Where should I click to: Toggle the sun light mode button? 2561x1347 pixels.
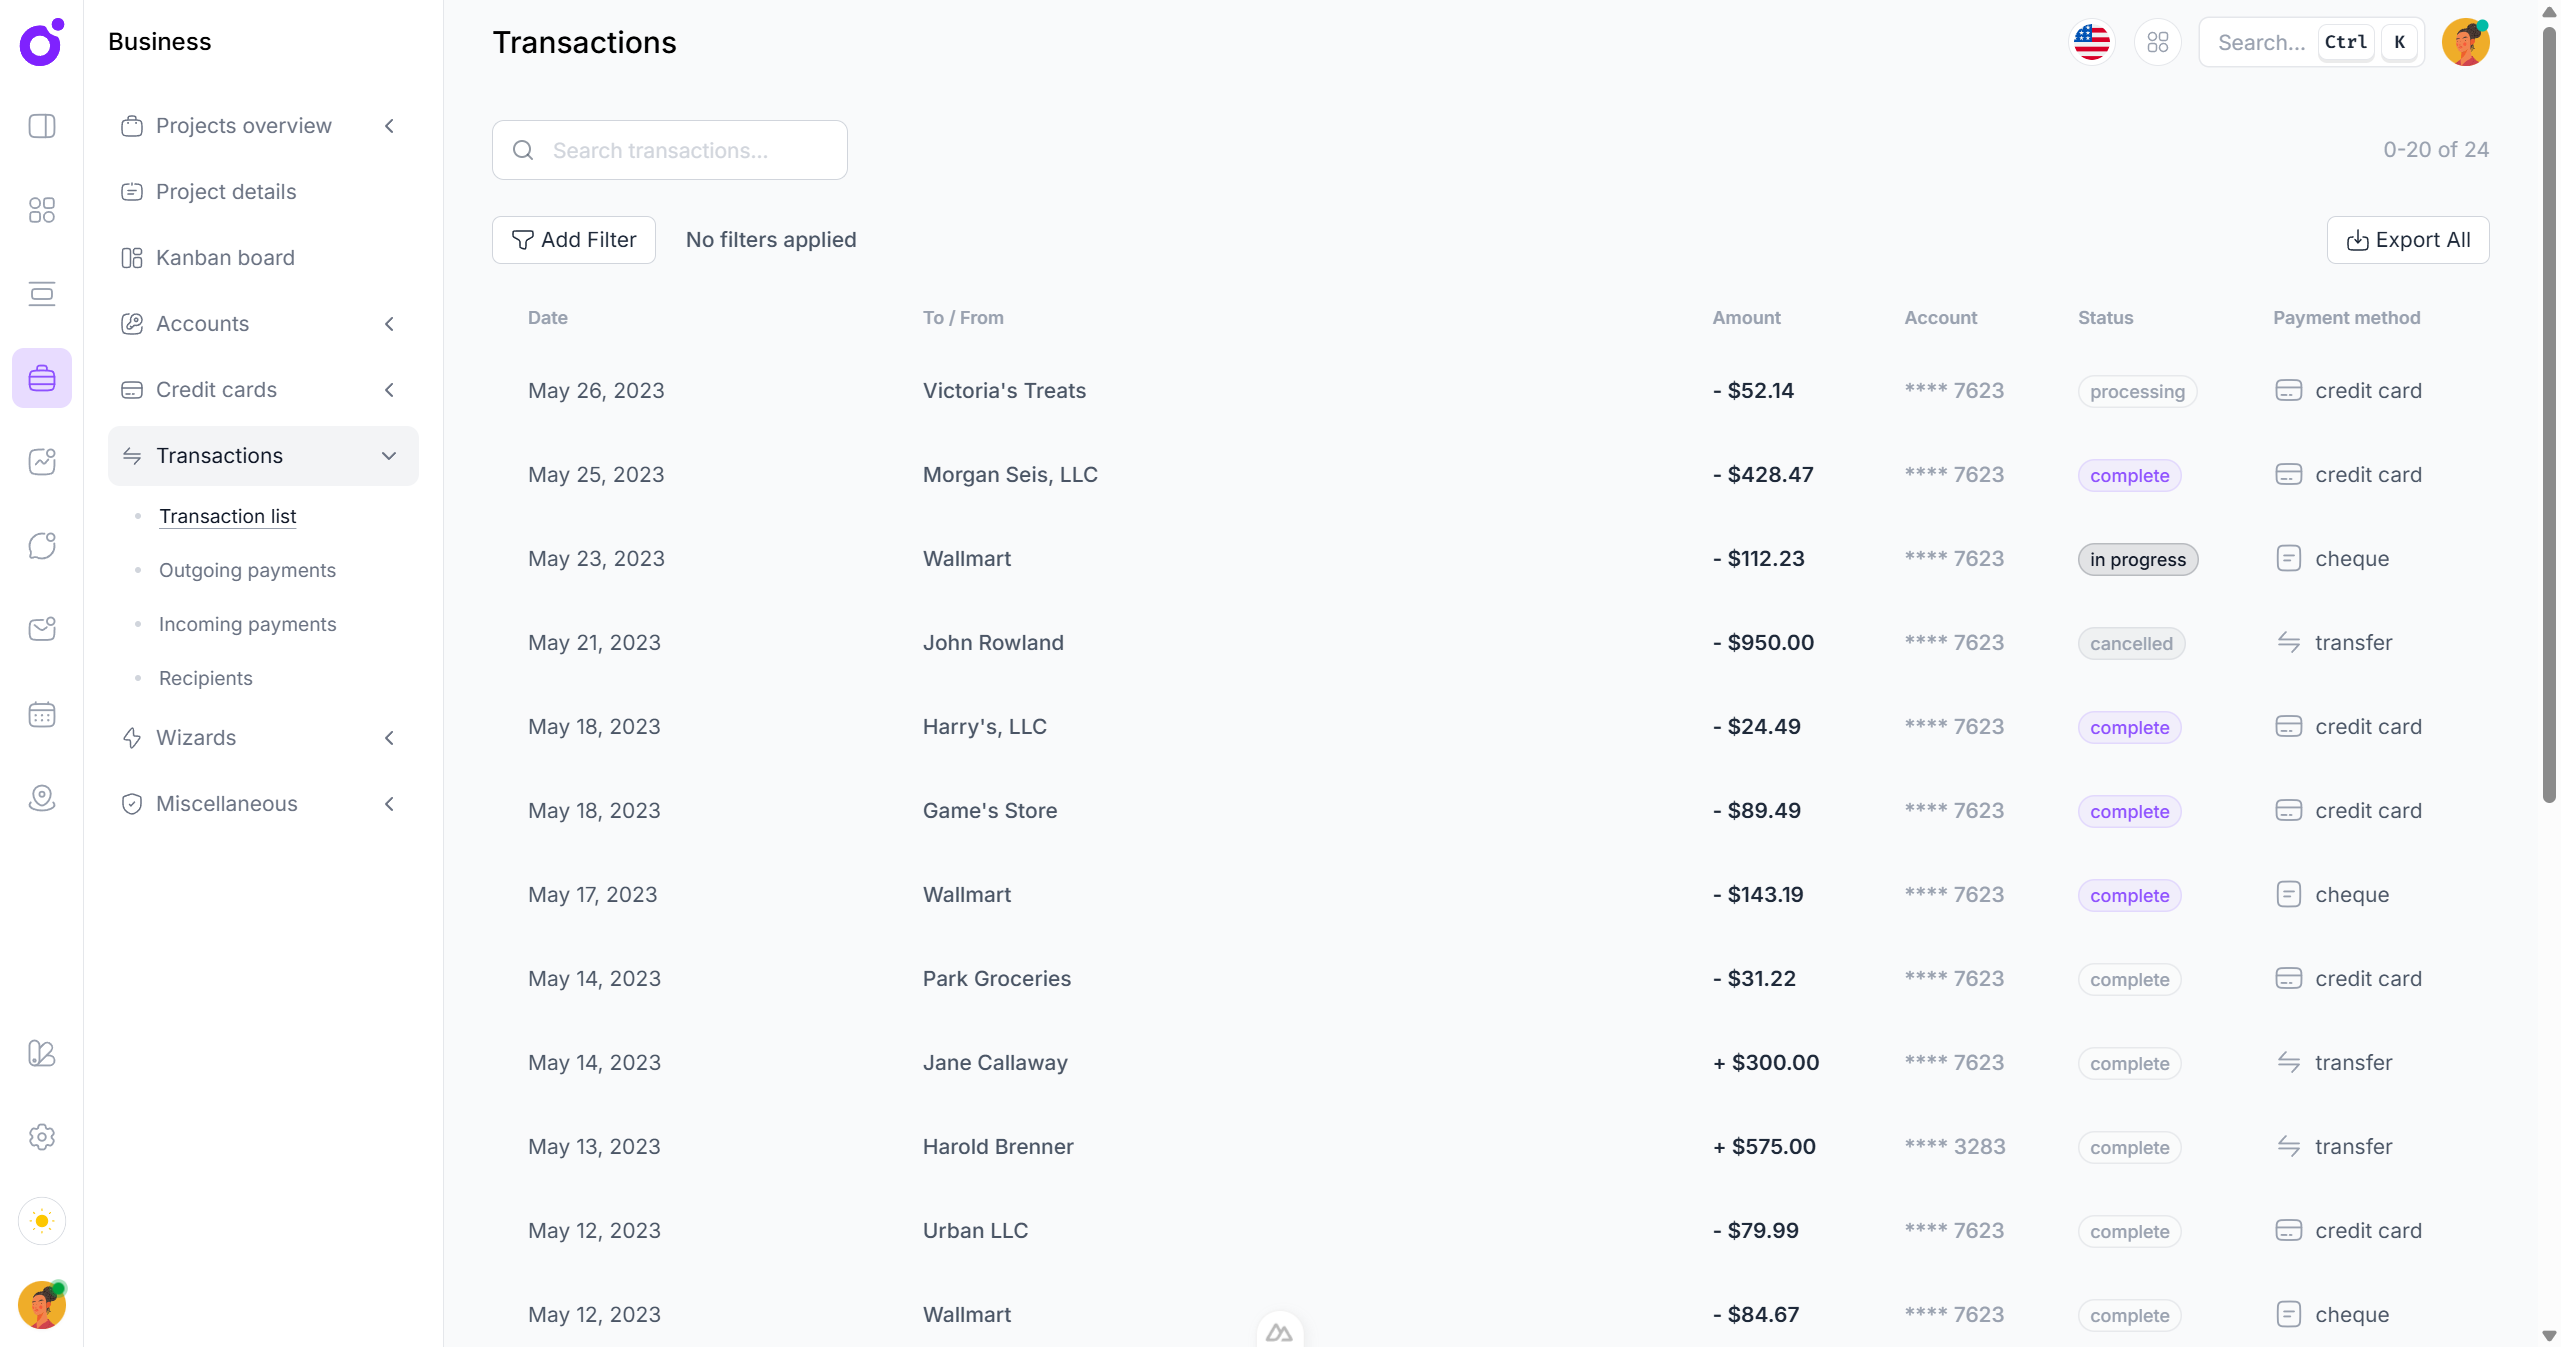click(41, 1221)
